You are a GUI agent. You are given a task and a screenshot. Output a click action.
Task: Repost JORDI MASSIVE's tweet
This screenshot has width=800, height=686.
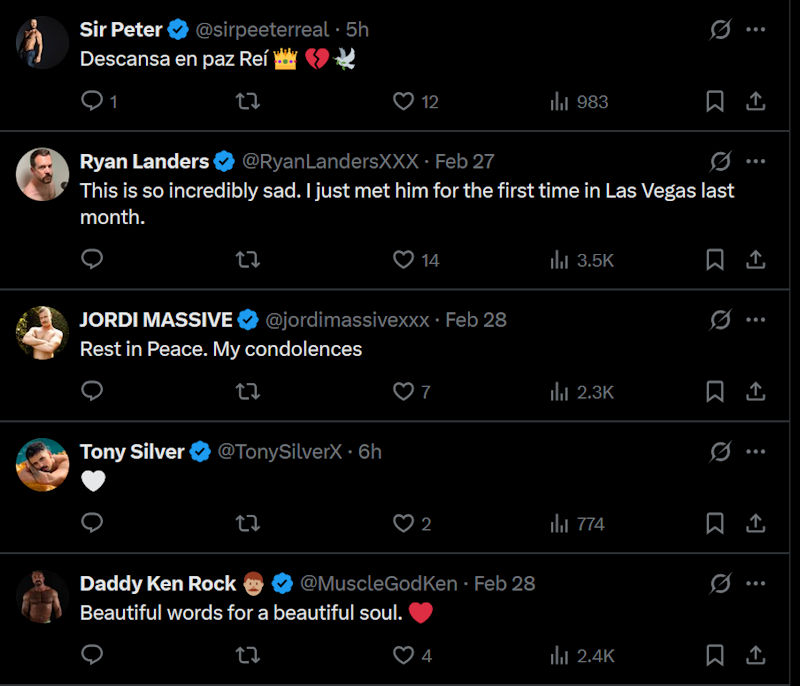tap(247, 391)
